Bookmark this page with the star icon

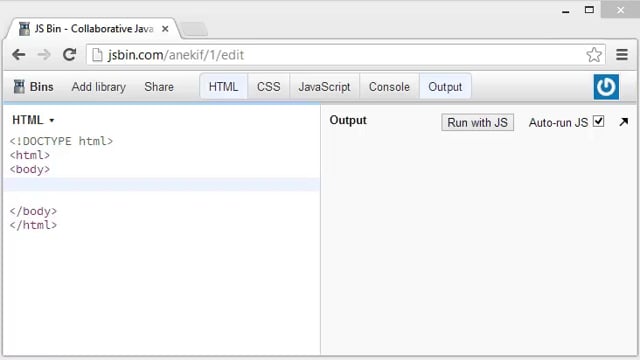coord(594,55)
